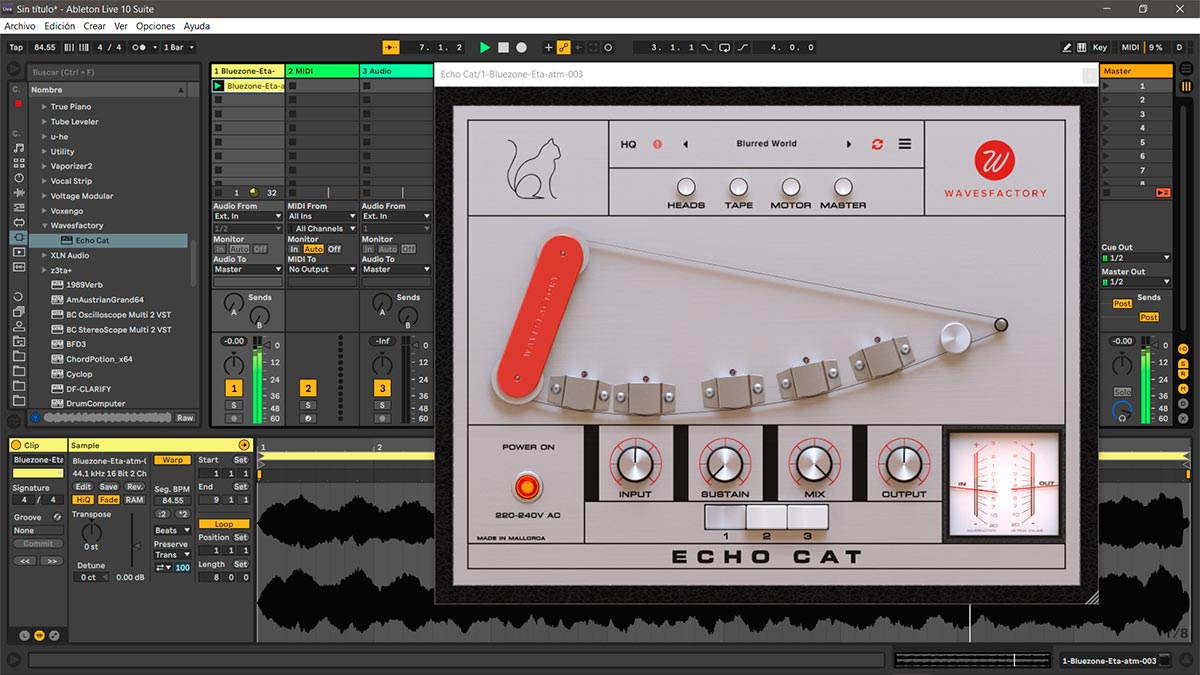Viewport: 1200px width, 675px height.
Task: Halve tempo with the :2 button
Action: point(162,514)
